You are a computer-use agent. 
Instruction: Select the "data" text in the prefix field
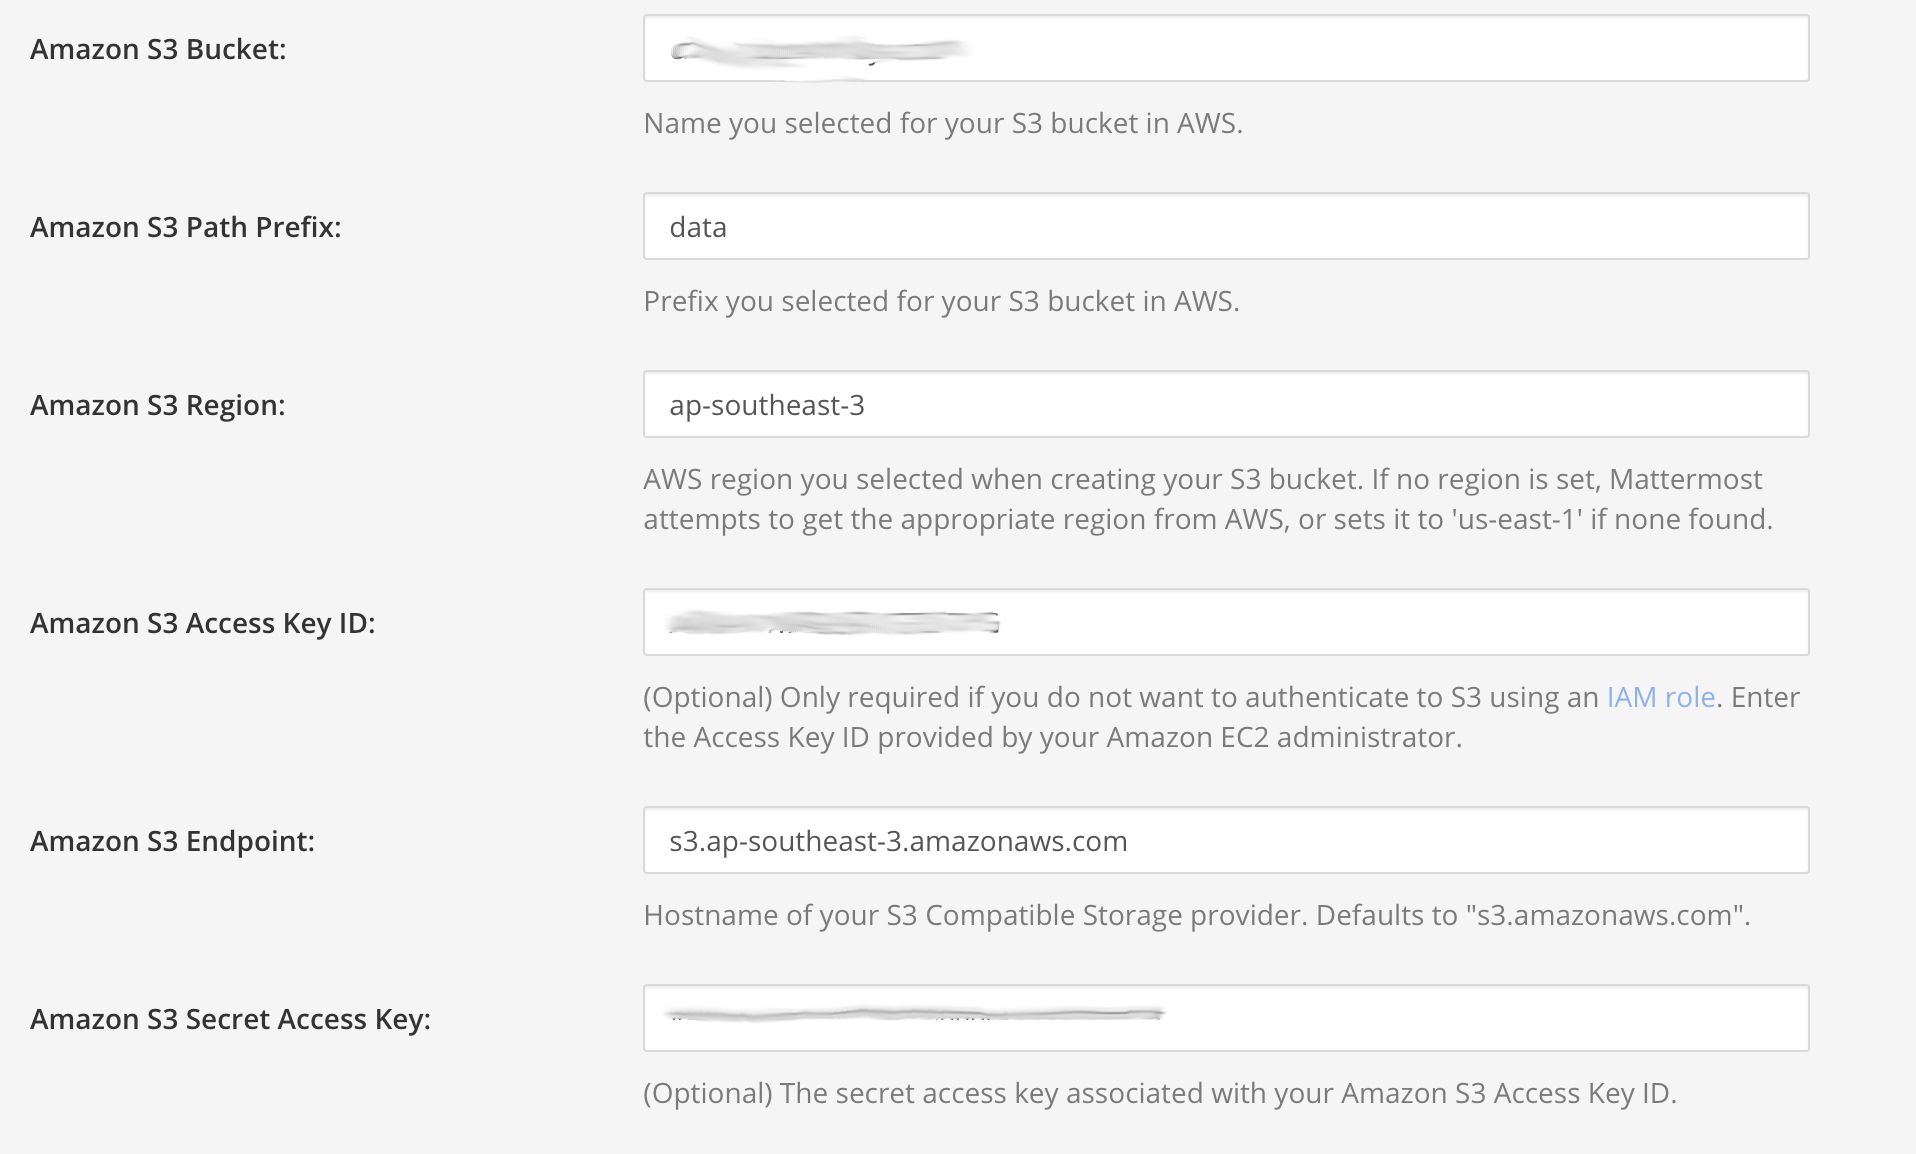pos(697,226)
